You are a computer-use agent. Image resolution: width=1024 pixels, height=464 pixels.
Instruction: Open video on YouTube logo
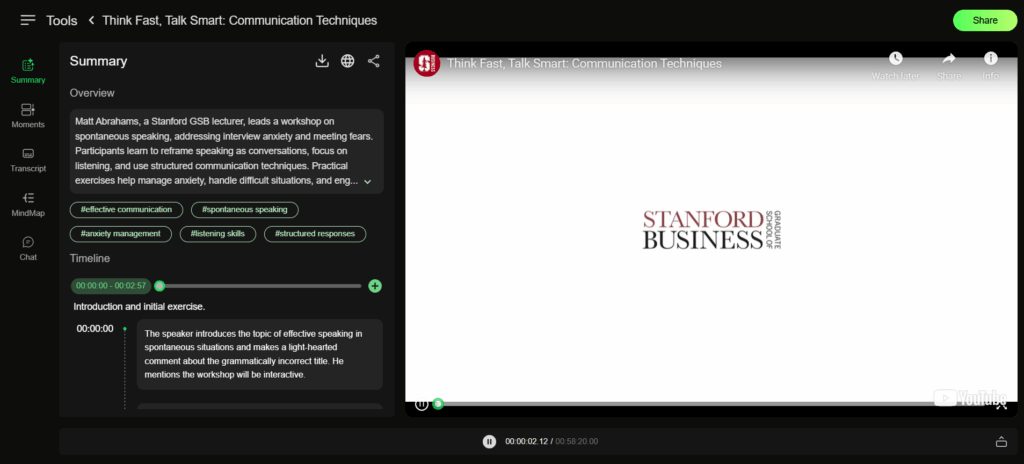tap(970, 397)
